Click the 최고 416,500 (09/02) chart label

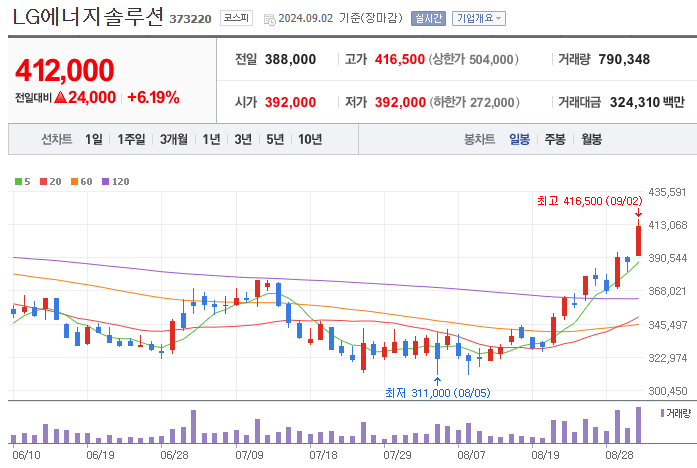point(589,201)
